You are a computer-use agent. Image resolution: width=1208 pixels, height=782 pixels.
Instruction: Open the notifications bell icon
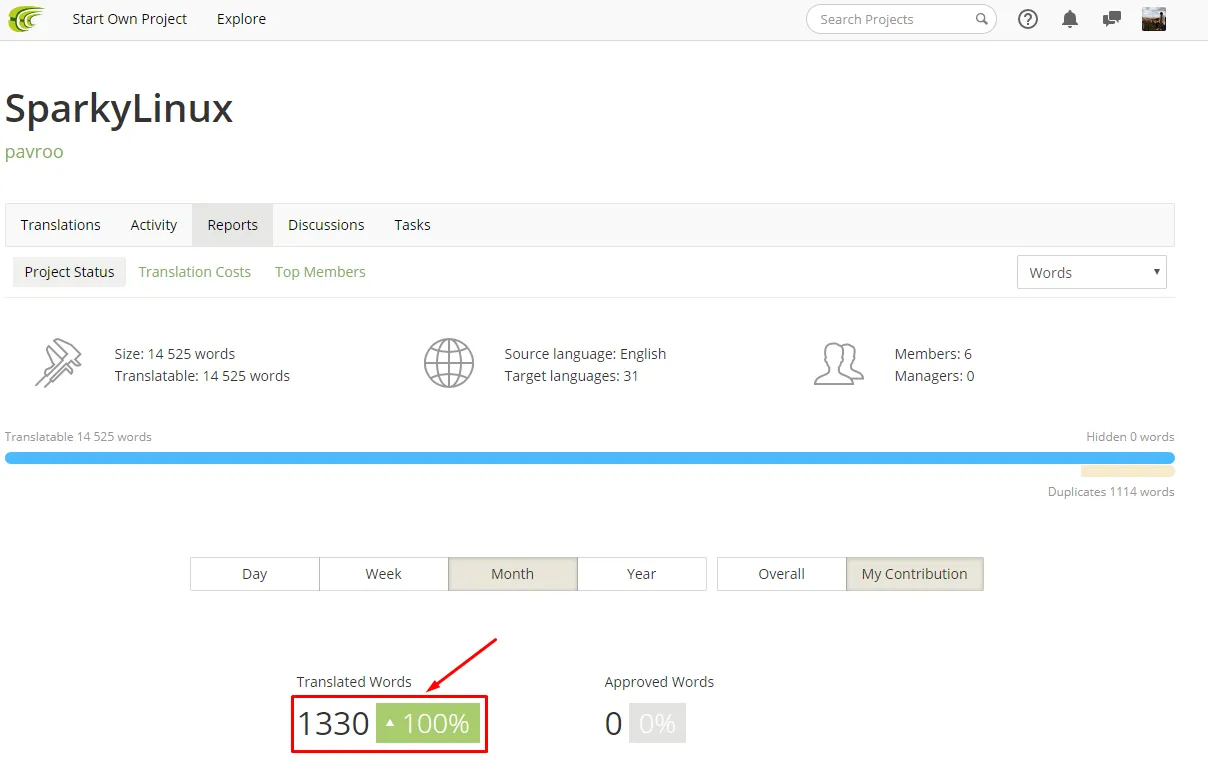1070,19
